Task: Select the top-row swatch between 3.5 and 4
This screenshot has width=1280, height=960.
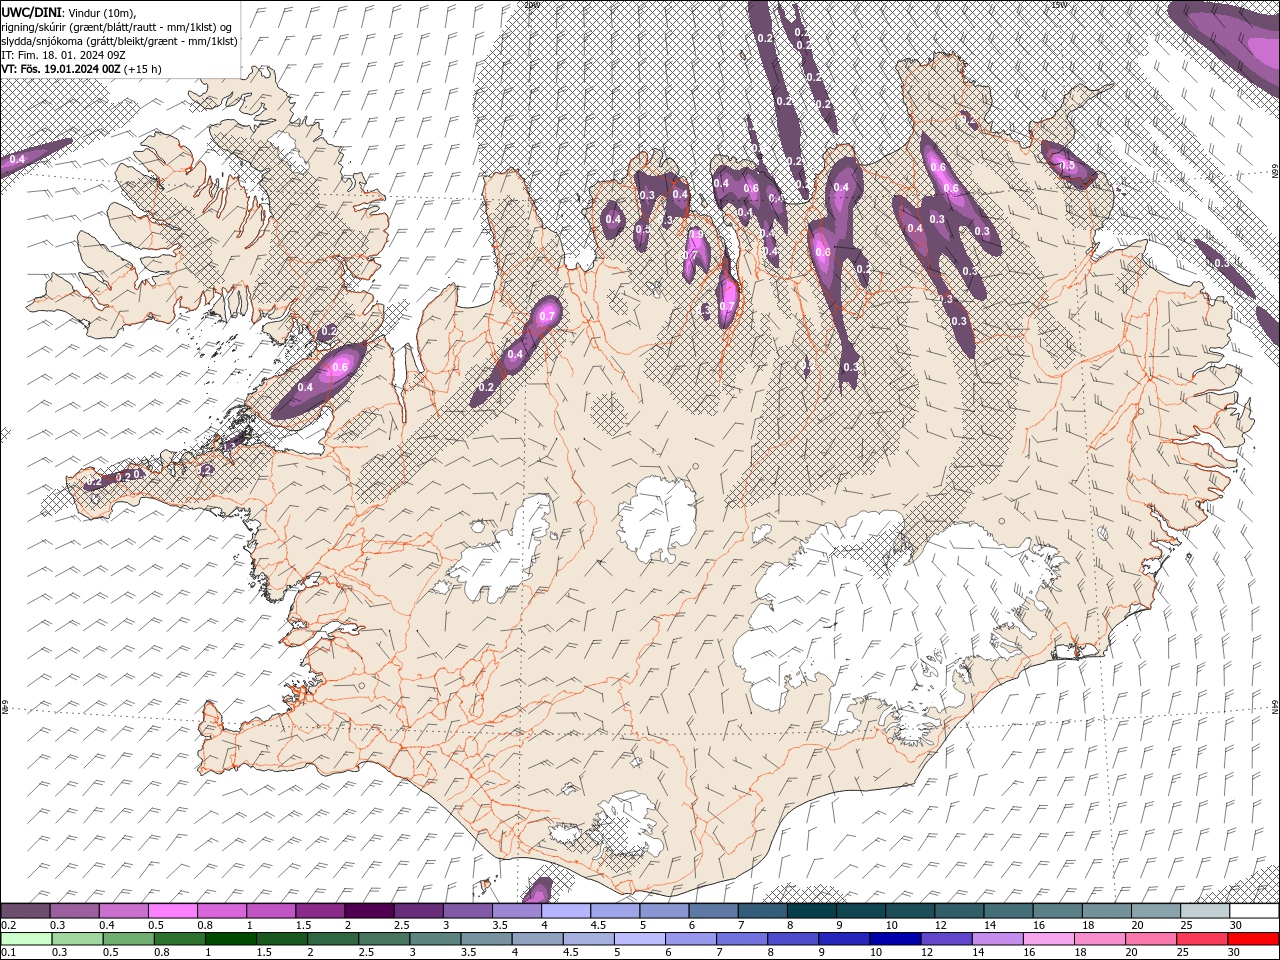Action: tap(517, 911)
